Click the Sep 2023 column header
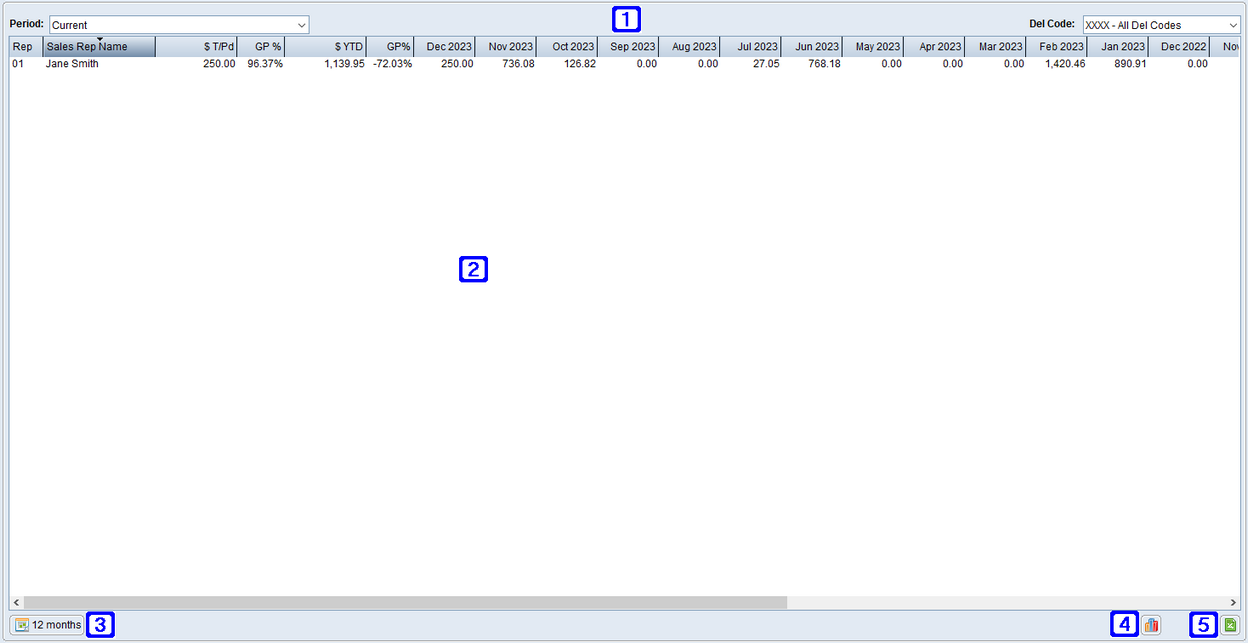 point(631,46)
